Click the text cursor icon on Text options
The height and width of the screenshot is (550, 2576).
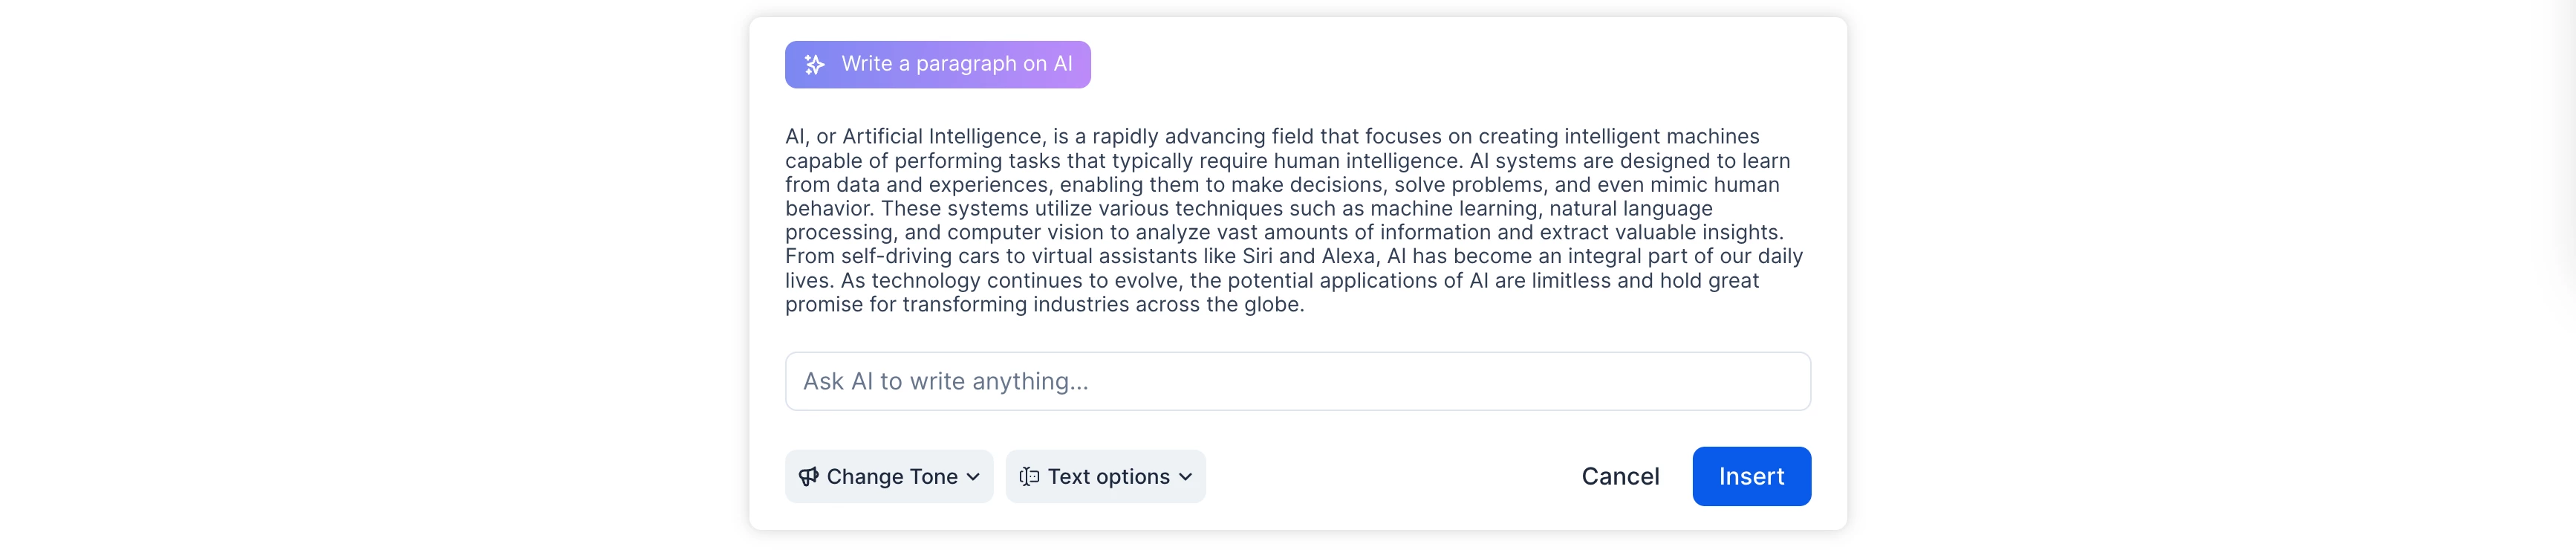1029,477
